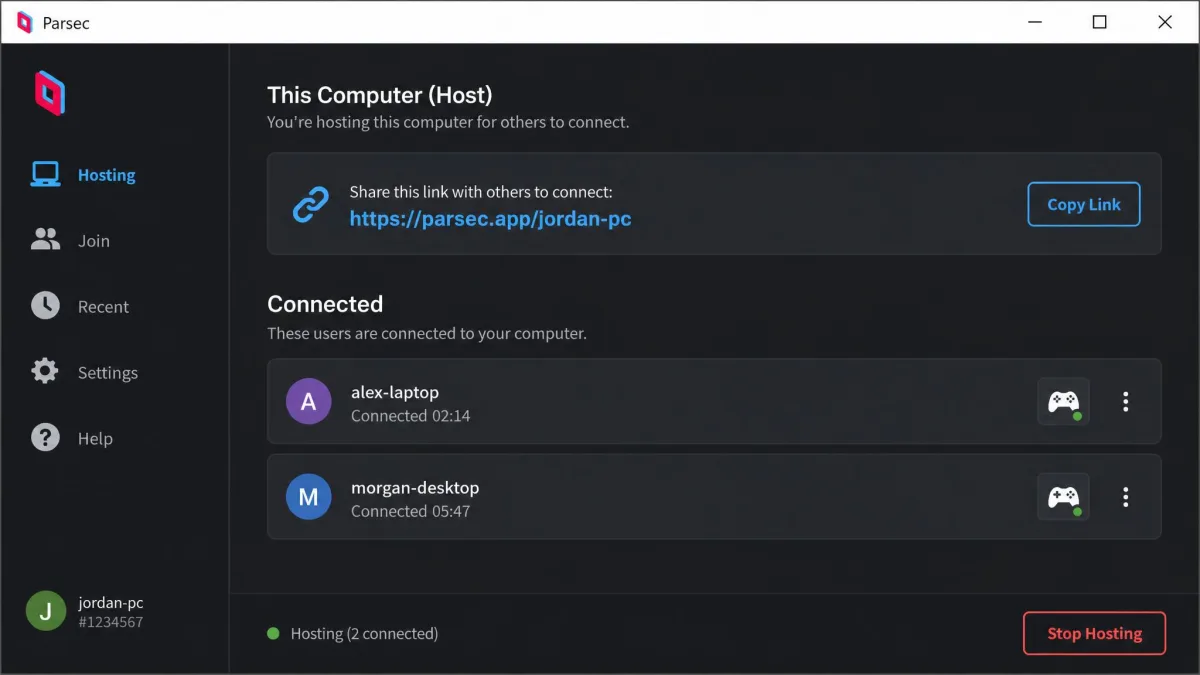This screenshot has height=675, width=1200.
Task: Click the morgan-desktop user name
Action: point(415,487)
